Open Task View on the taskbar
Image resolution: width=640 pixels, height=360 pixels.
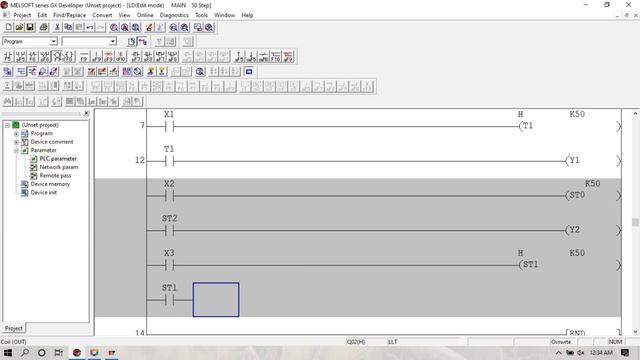(x=59, y=353)
